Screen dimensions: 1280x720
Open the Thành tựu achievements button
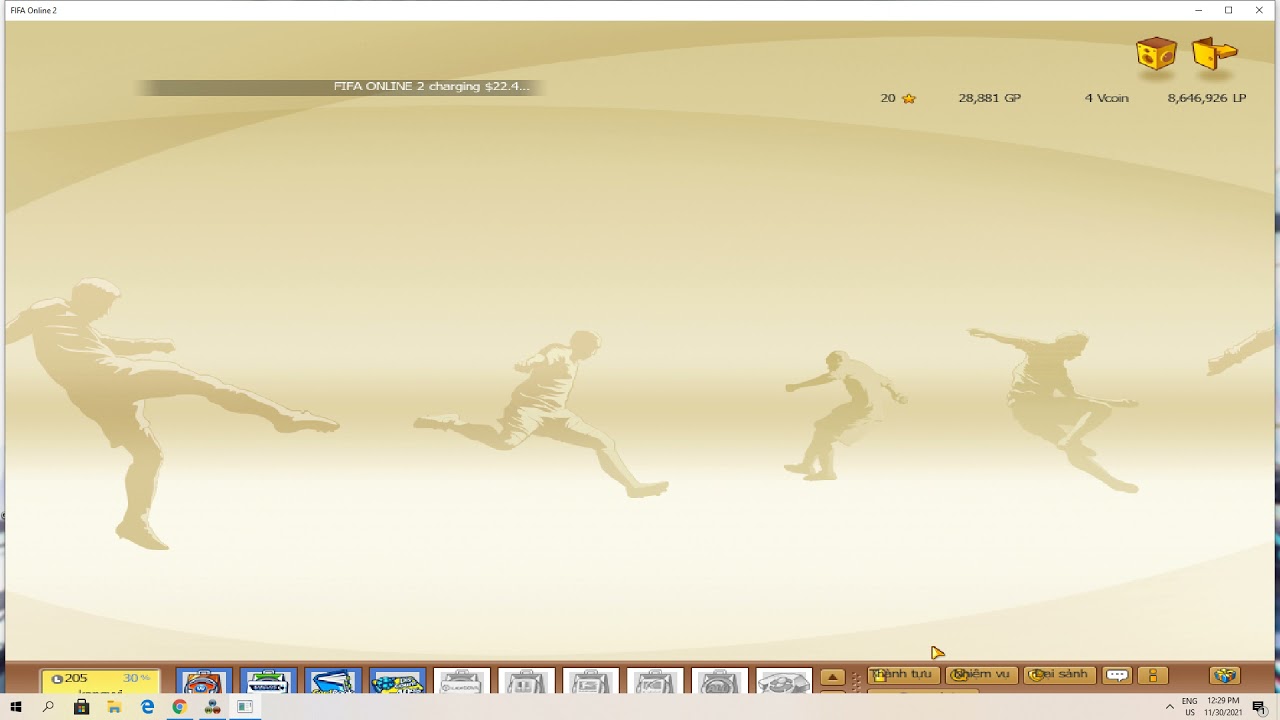(x=903, y=675)
